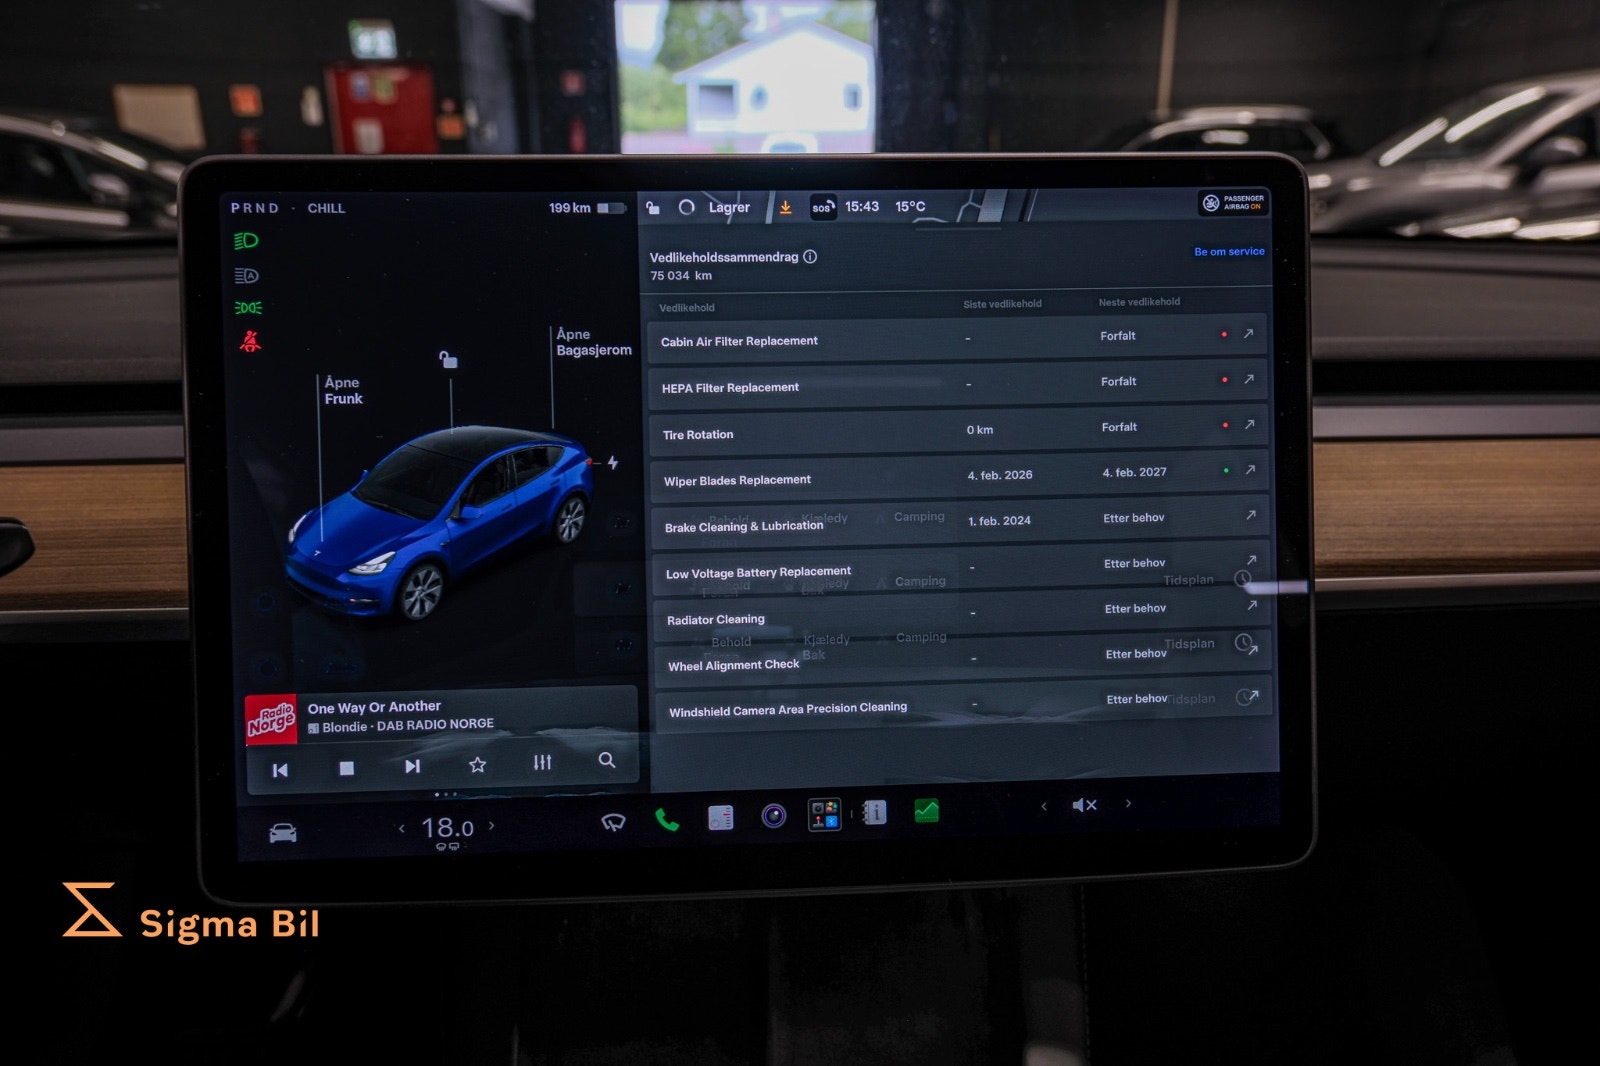Viewport: 1600px width, 1066px height.
Task: Lower volume with left chevron
Action: click(x=1044, y=806)
